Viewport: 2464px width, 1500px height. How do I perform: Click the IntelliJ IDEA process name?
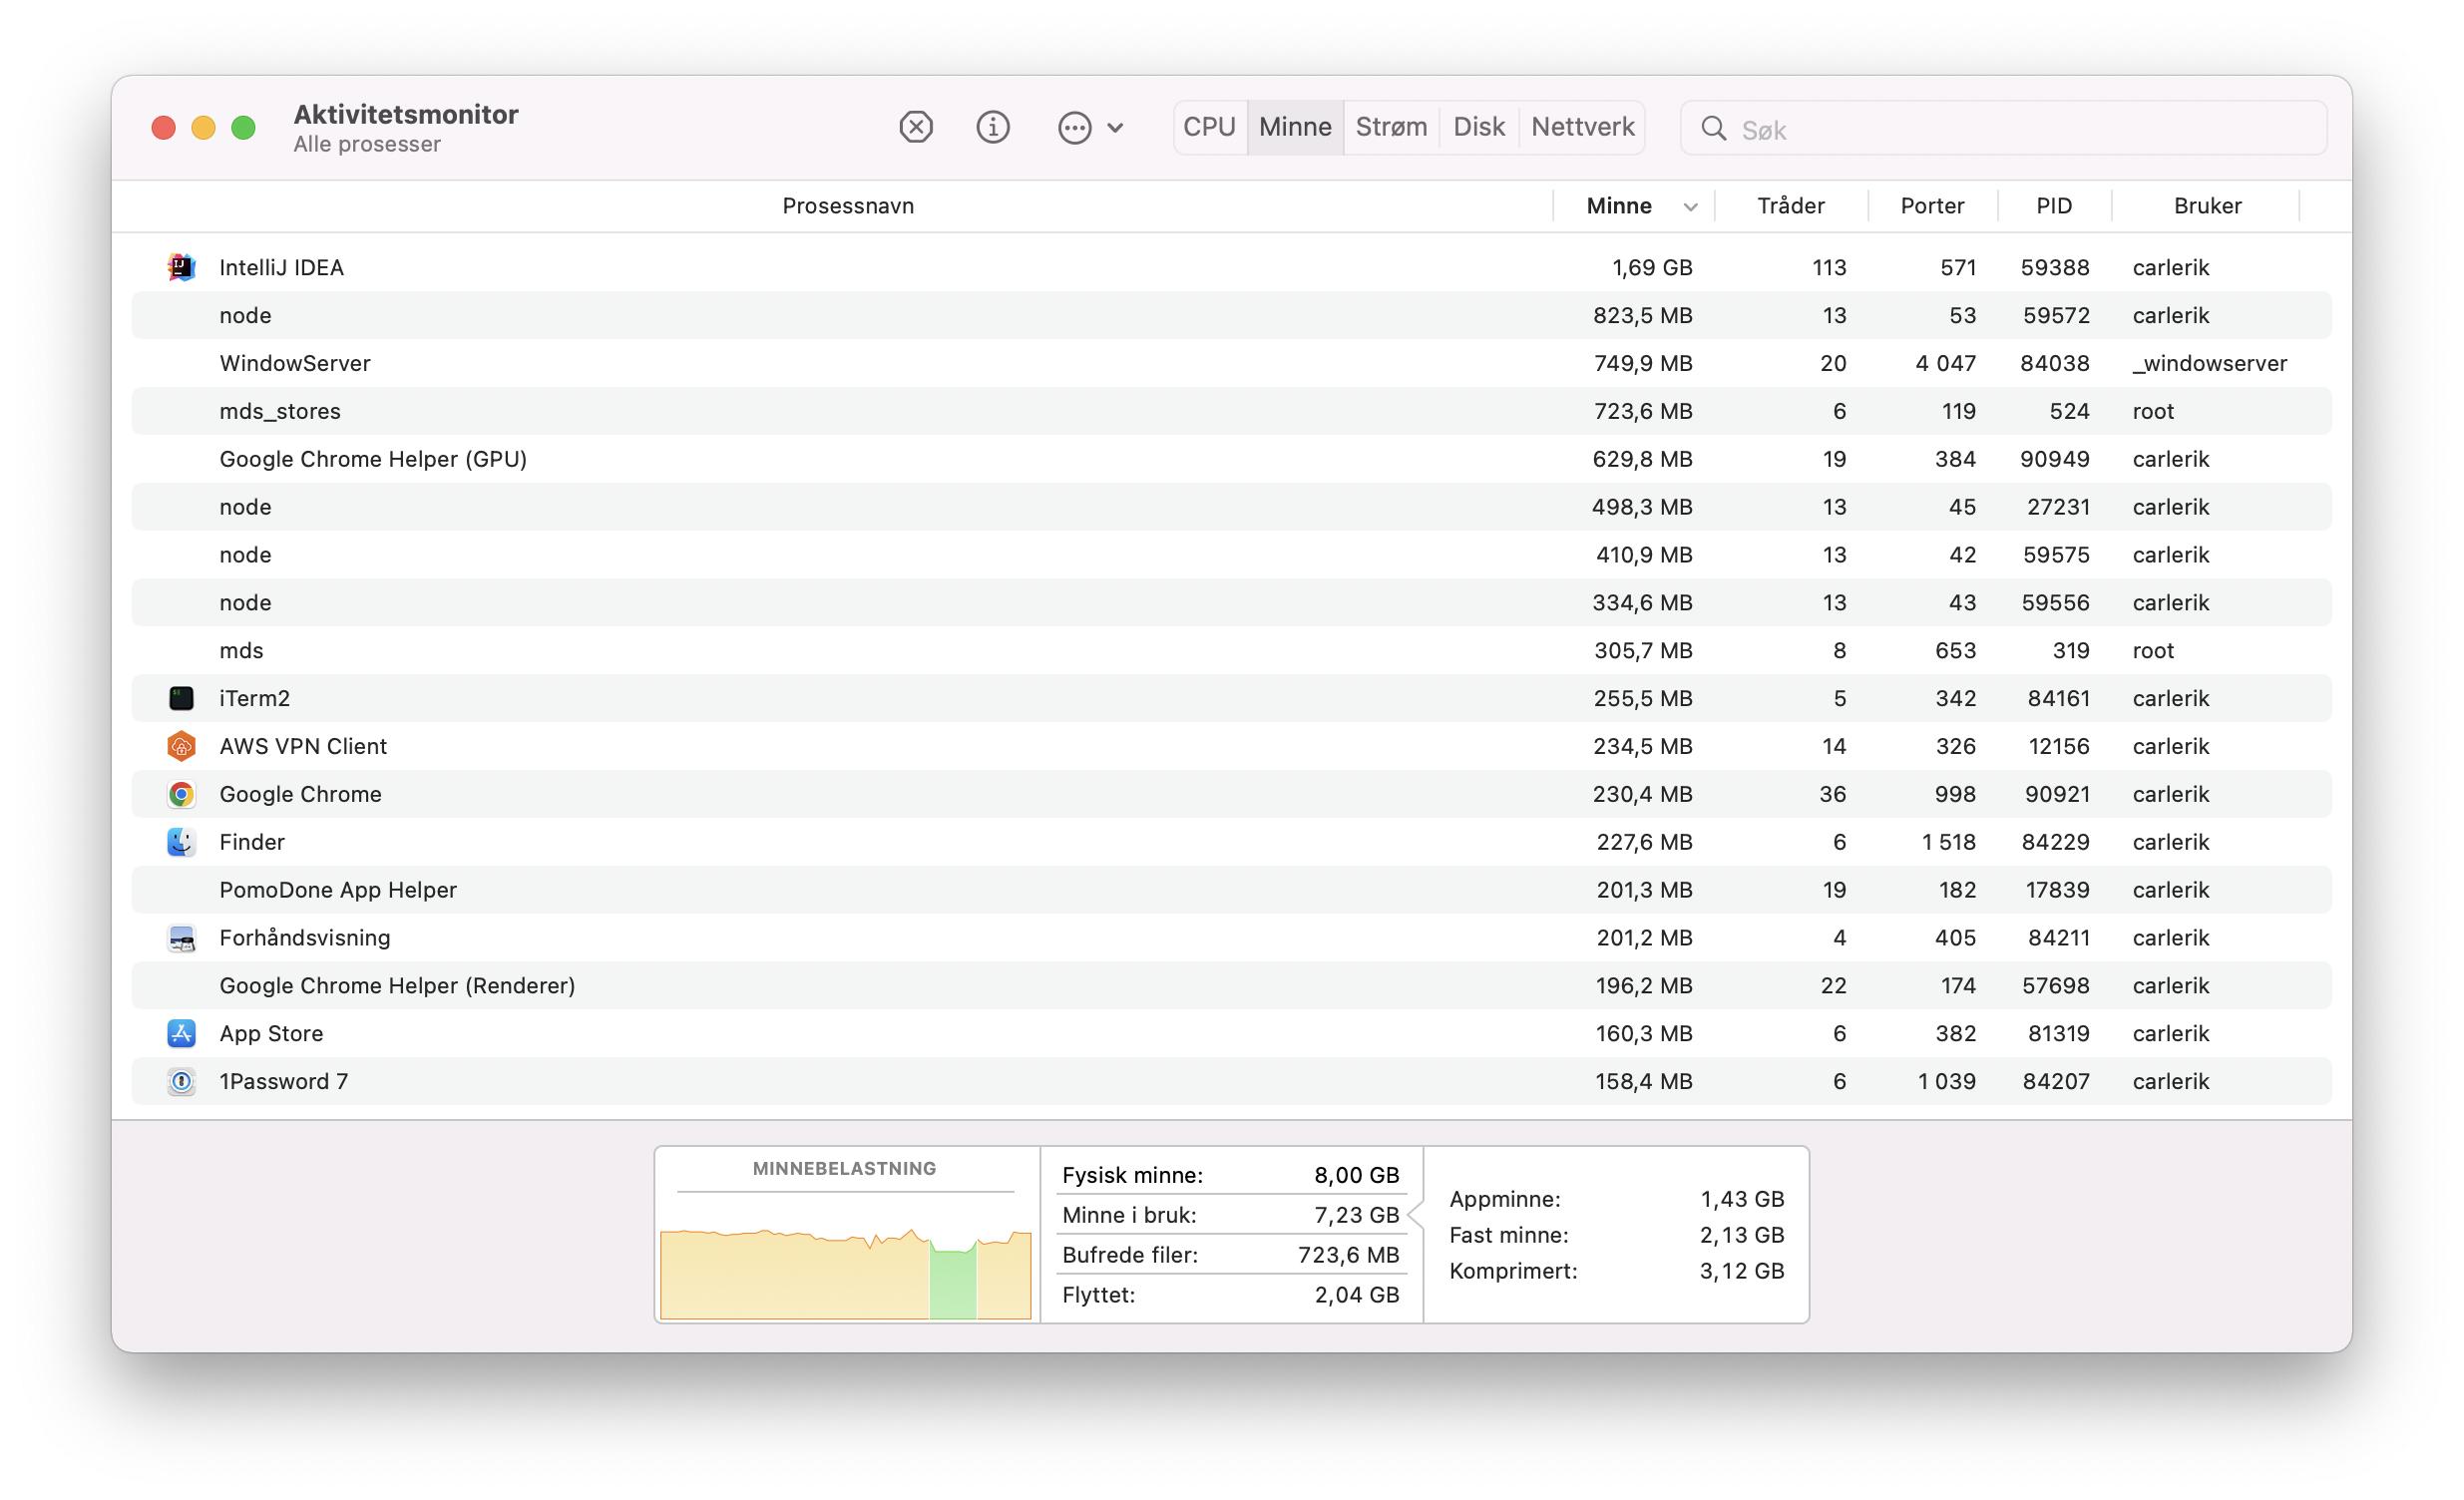[281, 267]
